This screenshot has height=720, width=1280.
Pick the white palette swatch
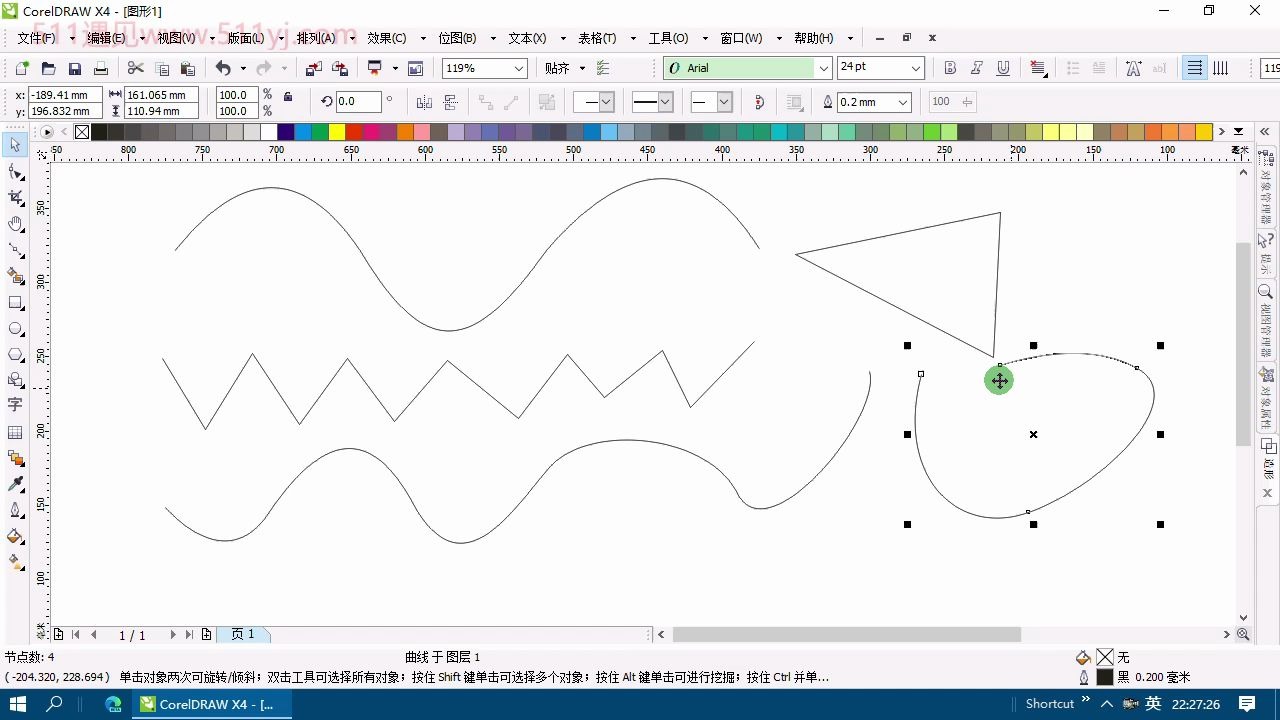[x=269, y=132]
